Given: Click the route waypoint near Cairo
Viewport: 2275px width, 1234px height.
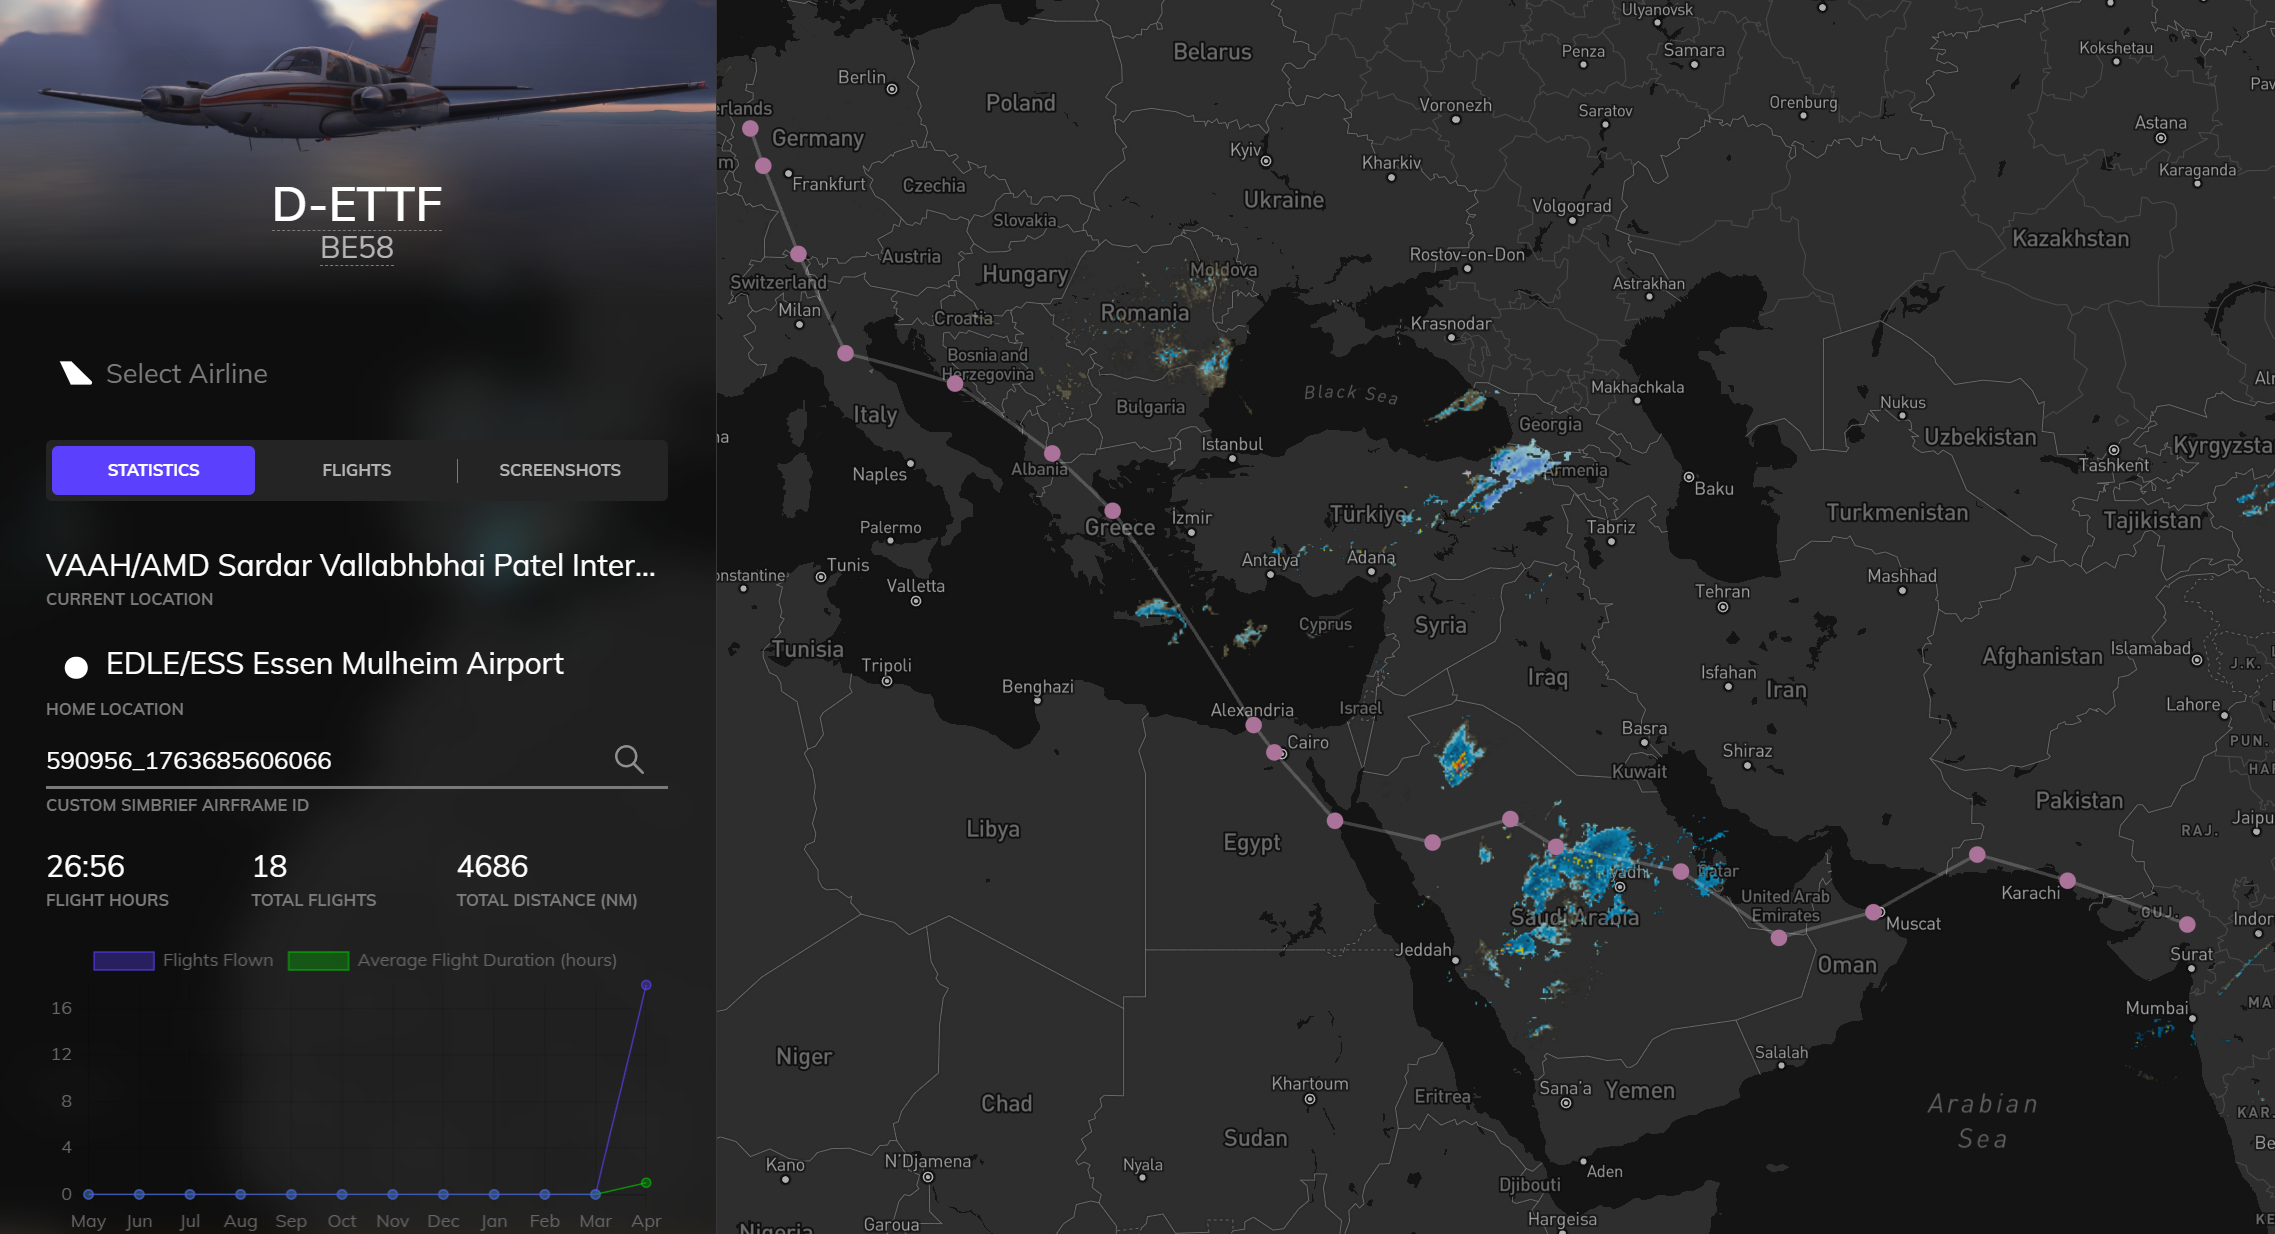Looking at the screenshot, I should point(1274,752).
